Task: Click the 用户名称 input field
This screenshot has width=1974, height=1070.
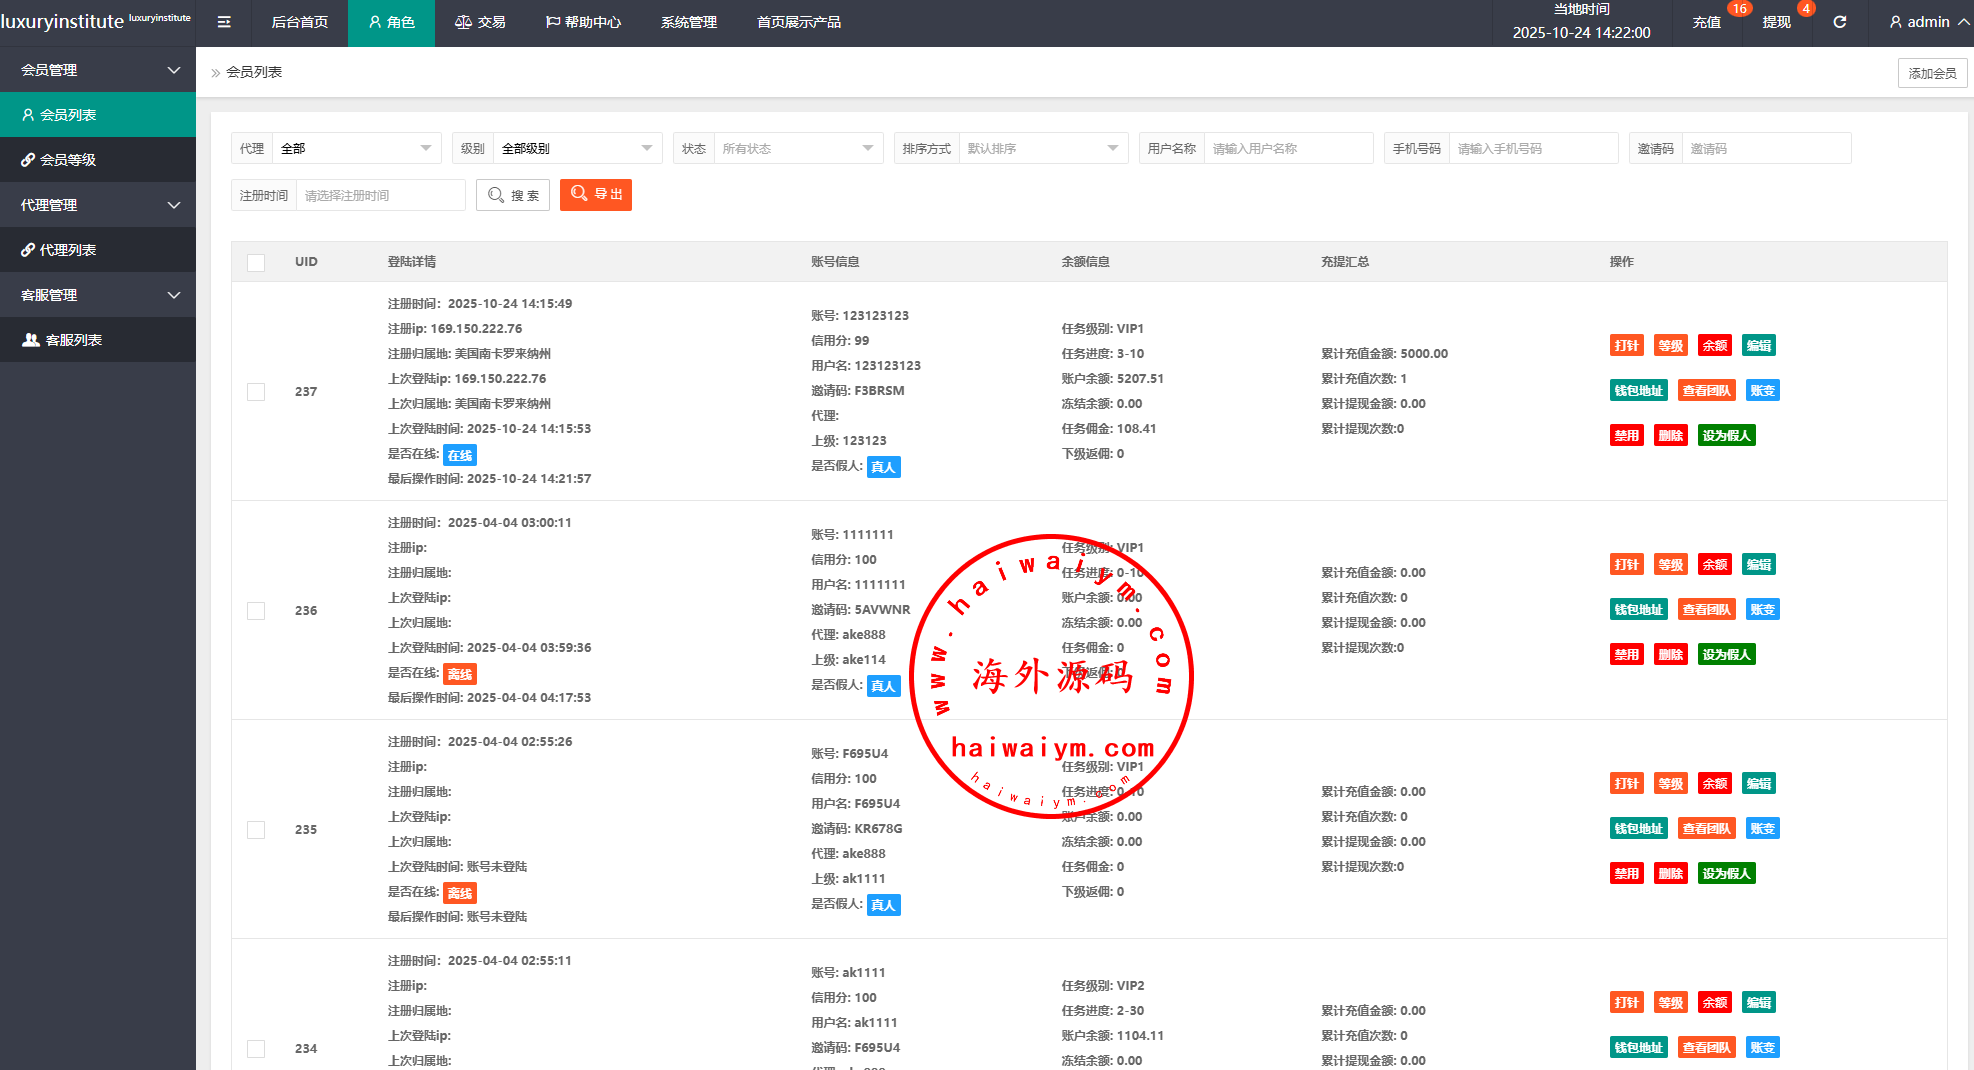Action: click(1287, 149)
